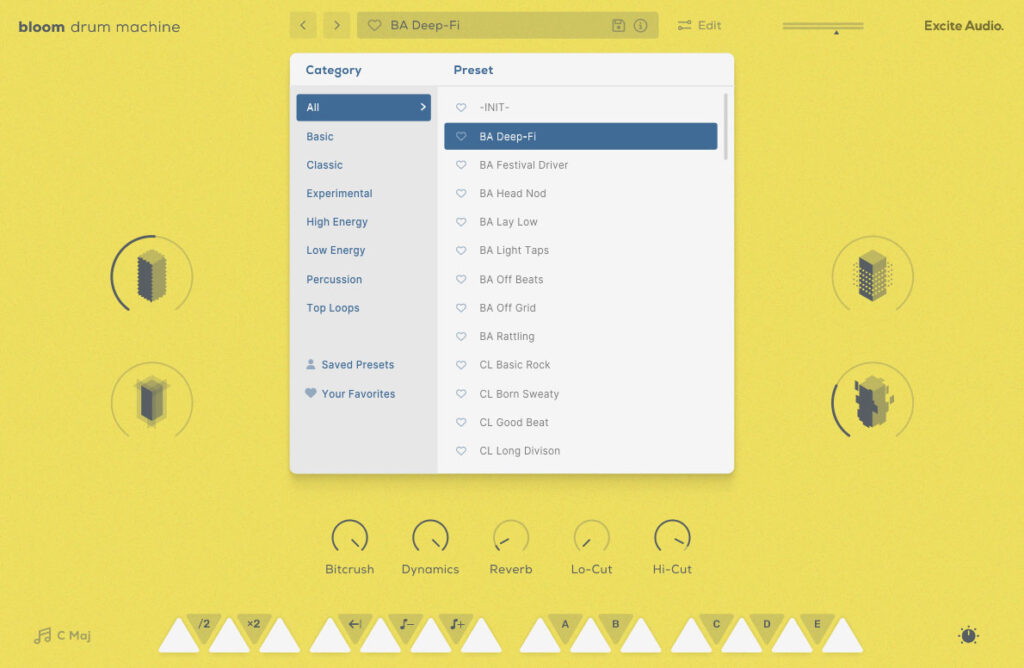This screenshot has width=1024, height=668.
Task: Click the preset list scrollbar
Action: point(726,127)
